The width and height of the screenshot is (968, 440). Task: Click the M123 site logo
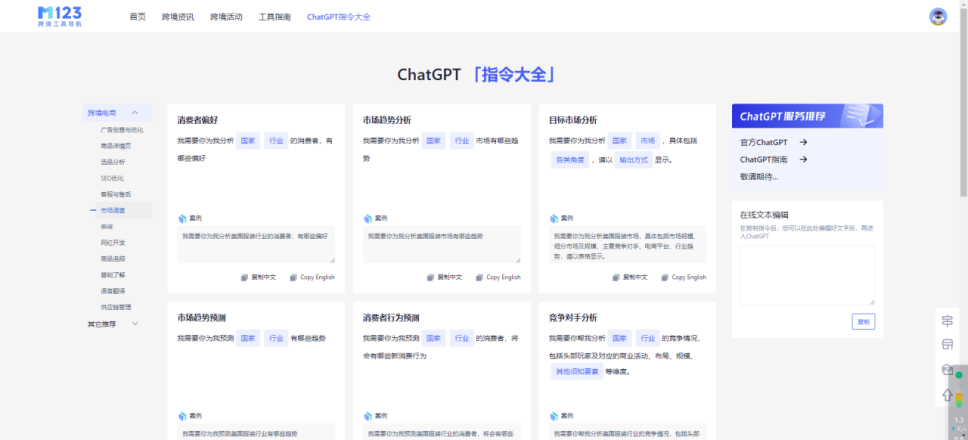pyautogui.click(x=59, y=16)
